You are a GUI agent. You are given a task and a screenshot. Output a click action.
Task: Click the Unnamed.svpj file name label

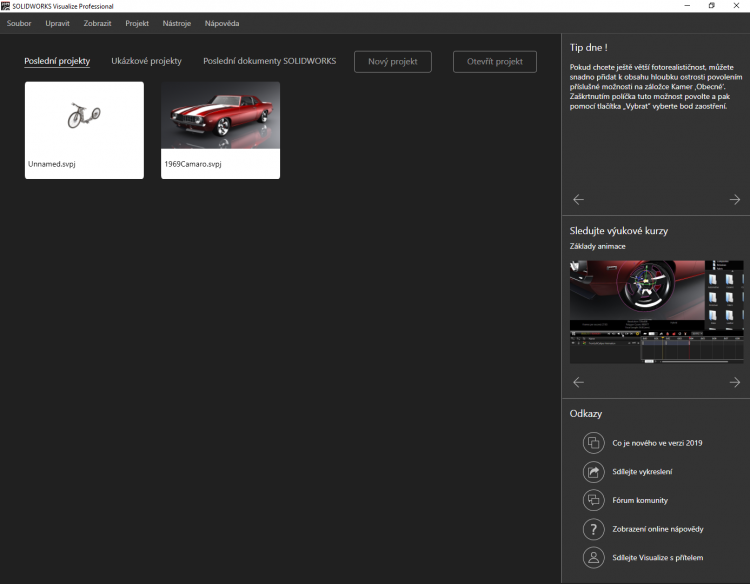52,164
